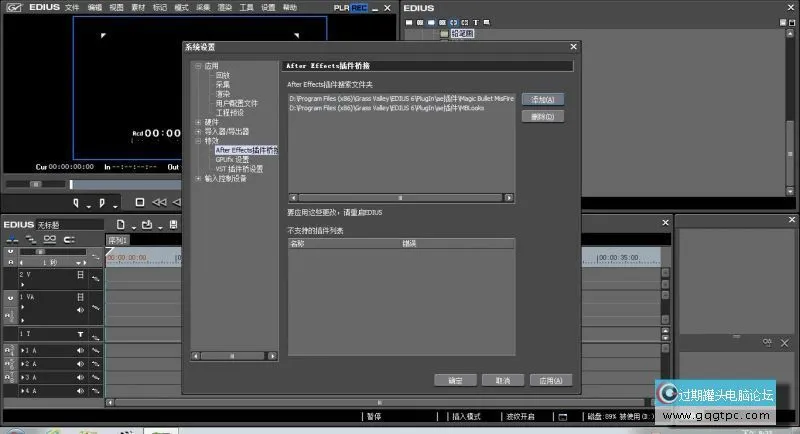Image resolution: width=800 pixels, height=434 pixels.
Task: Open the 设置 menu
Action: pyautogui.click(x=268, y=8)
